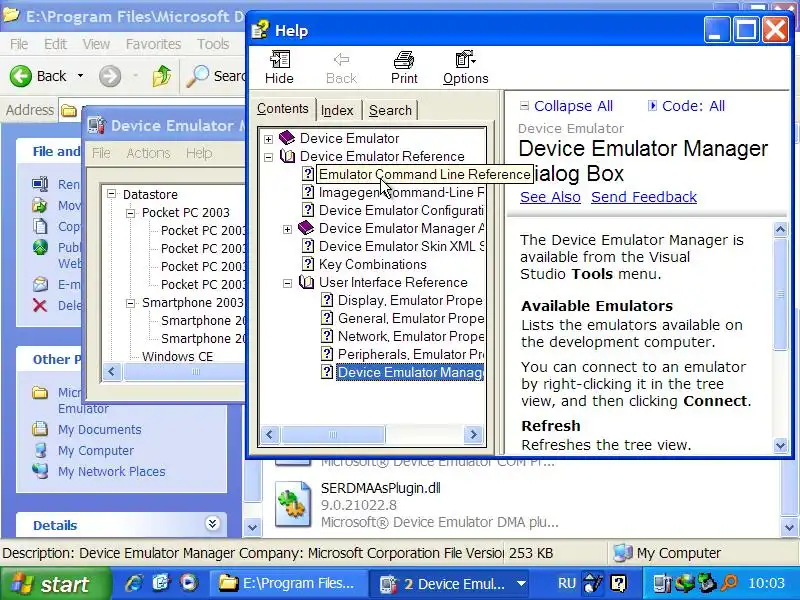Switch to the E:\Program Files taskbar button
This screenshot has width=800, height=600.
(x=287, y=583)
